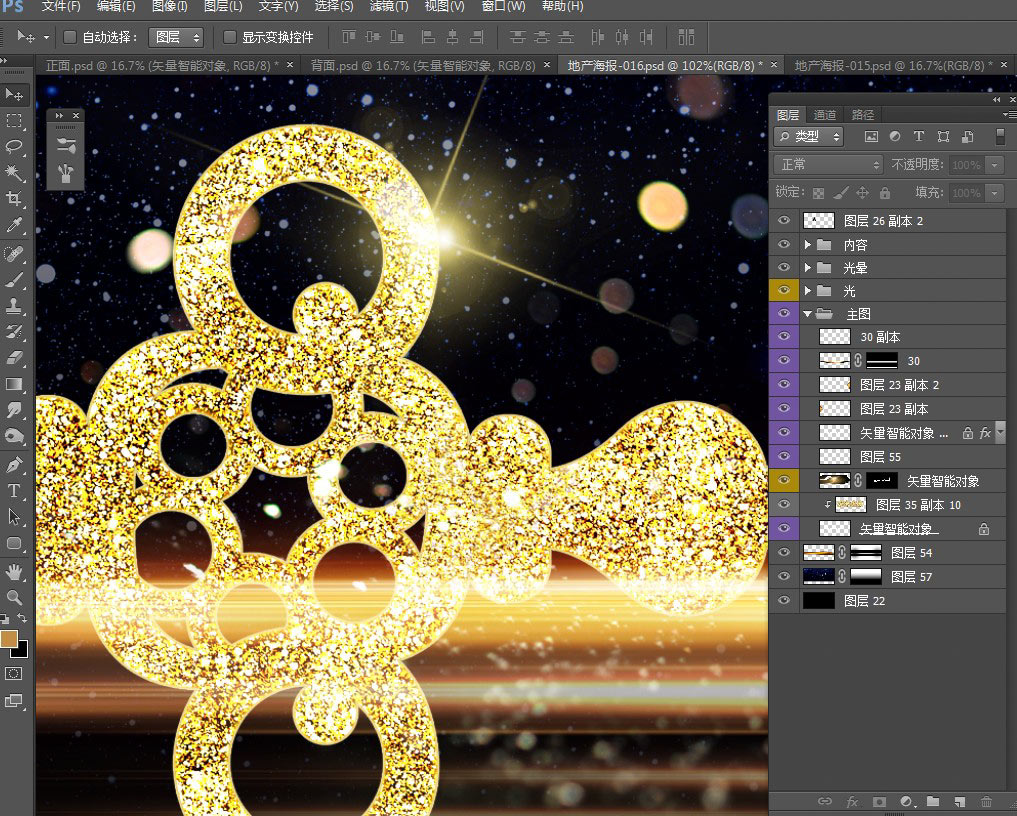The image size is (1017, 816).
Task: Open the blend mode dropdown 正常
Action: coord(828,165)
